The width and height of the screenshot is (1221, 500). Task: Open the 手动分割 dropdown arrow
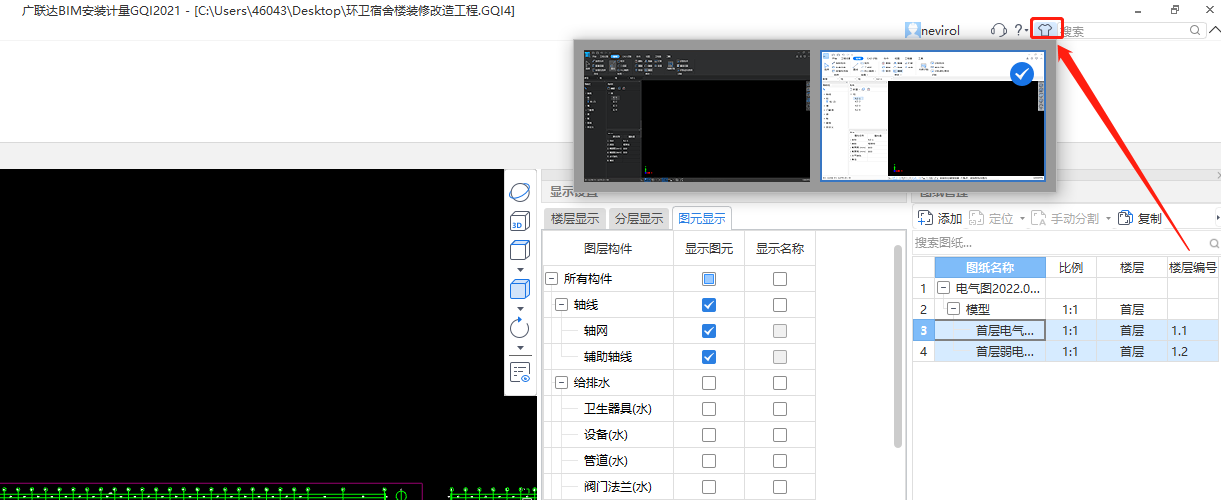click(1107, 218)
